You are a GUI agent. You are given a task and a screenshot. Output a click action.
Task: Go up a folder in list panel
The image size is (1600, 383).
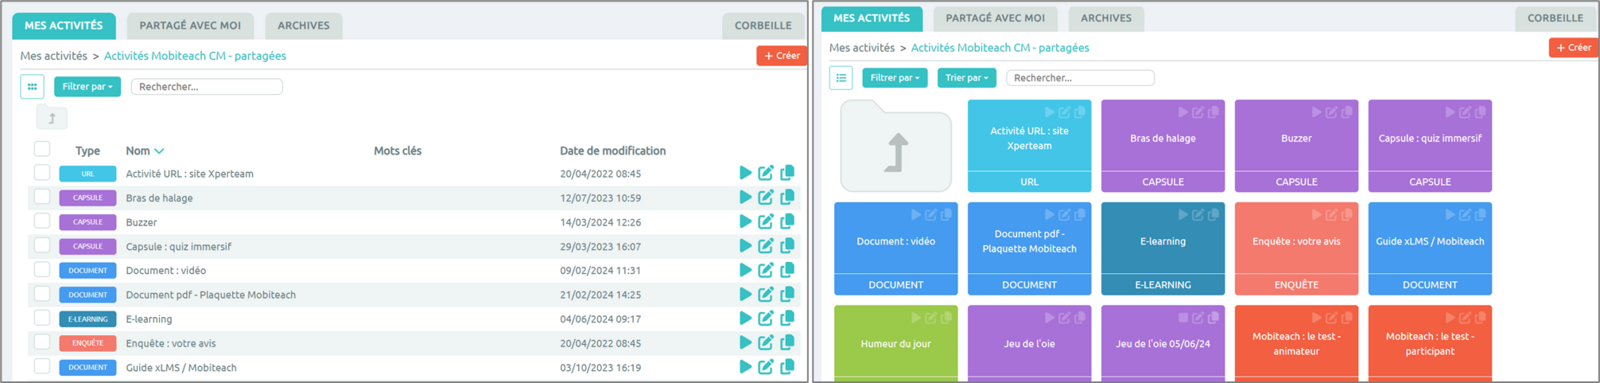(52, 119)
